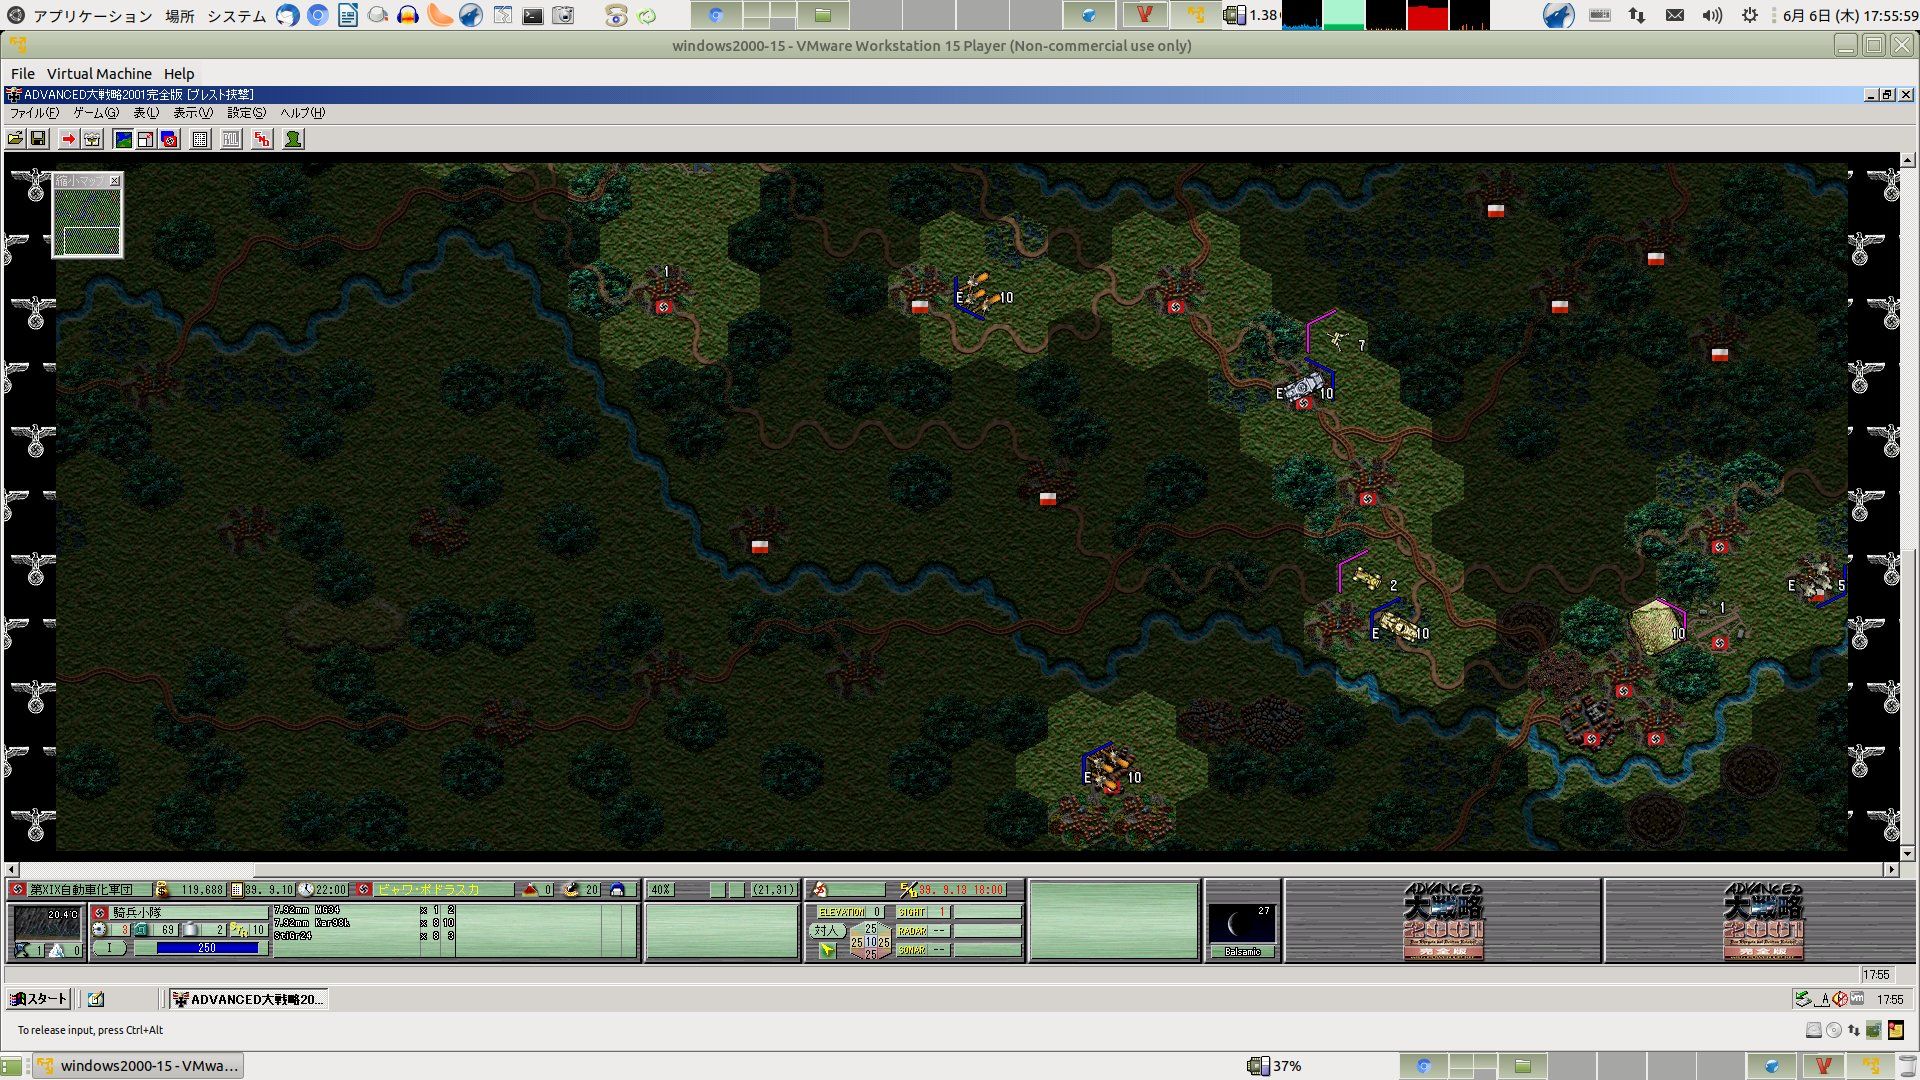Click the moon phase weather icon

(x=1242, y=924)
